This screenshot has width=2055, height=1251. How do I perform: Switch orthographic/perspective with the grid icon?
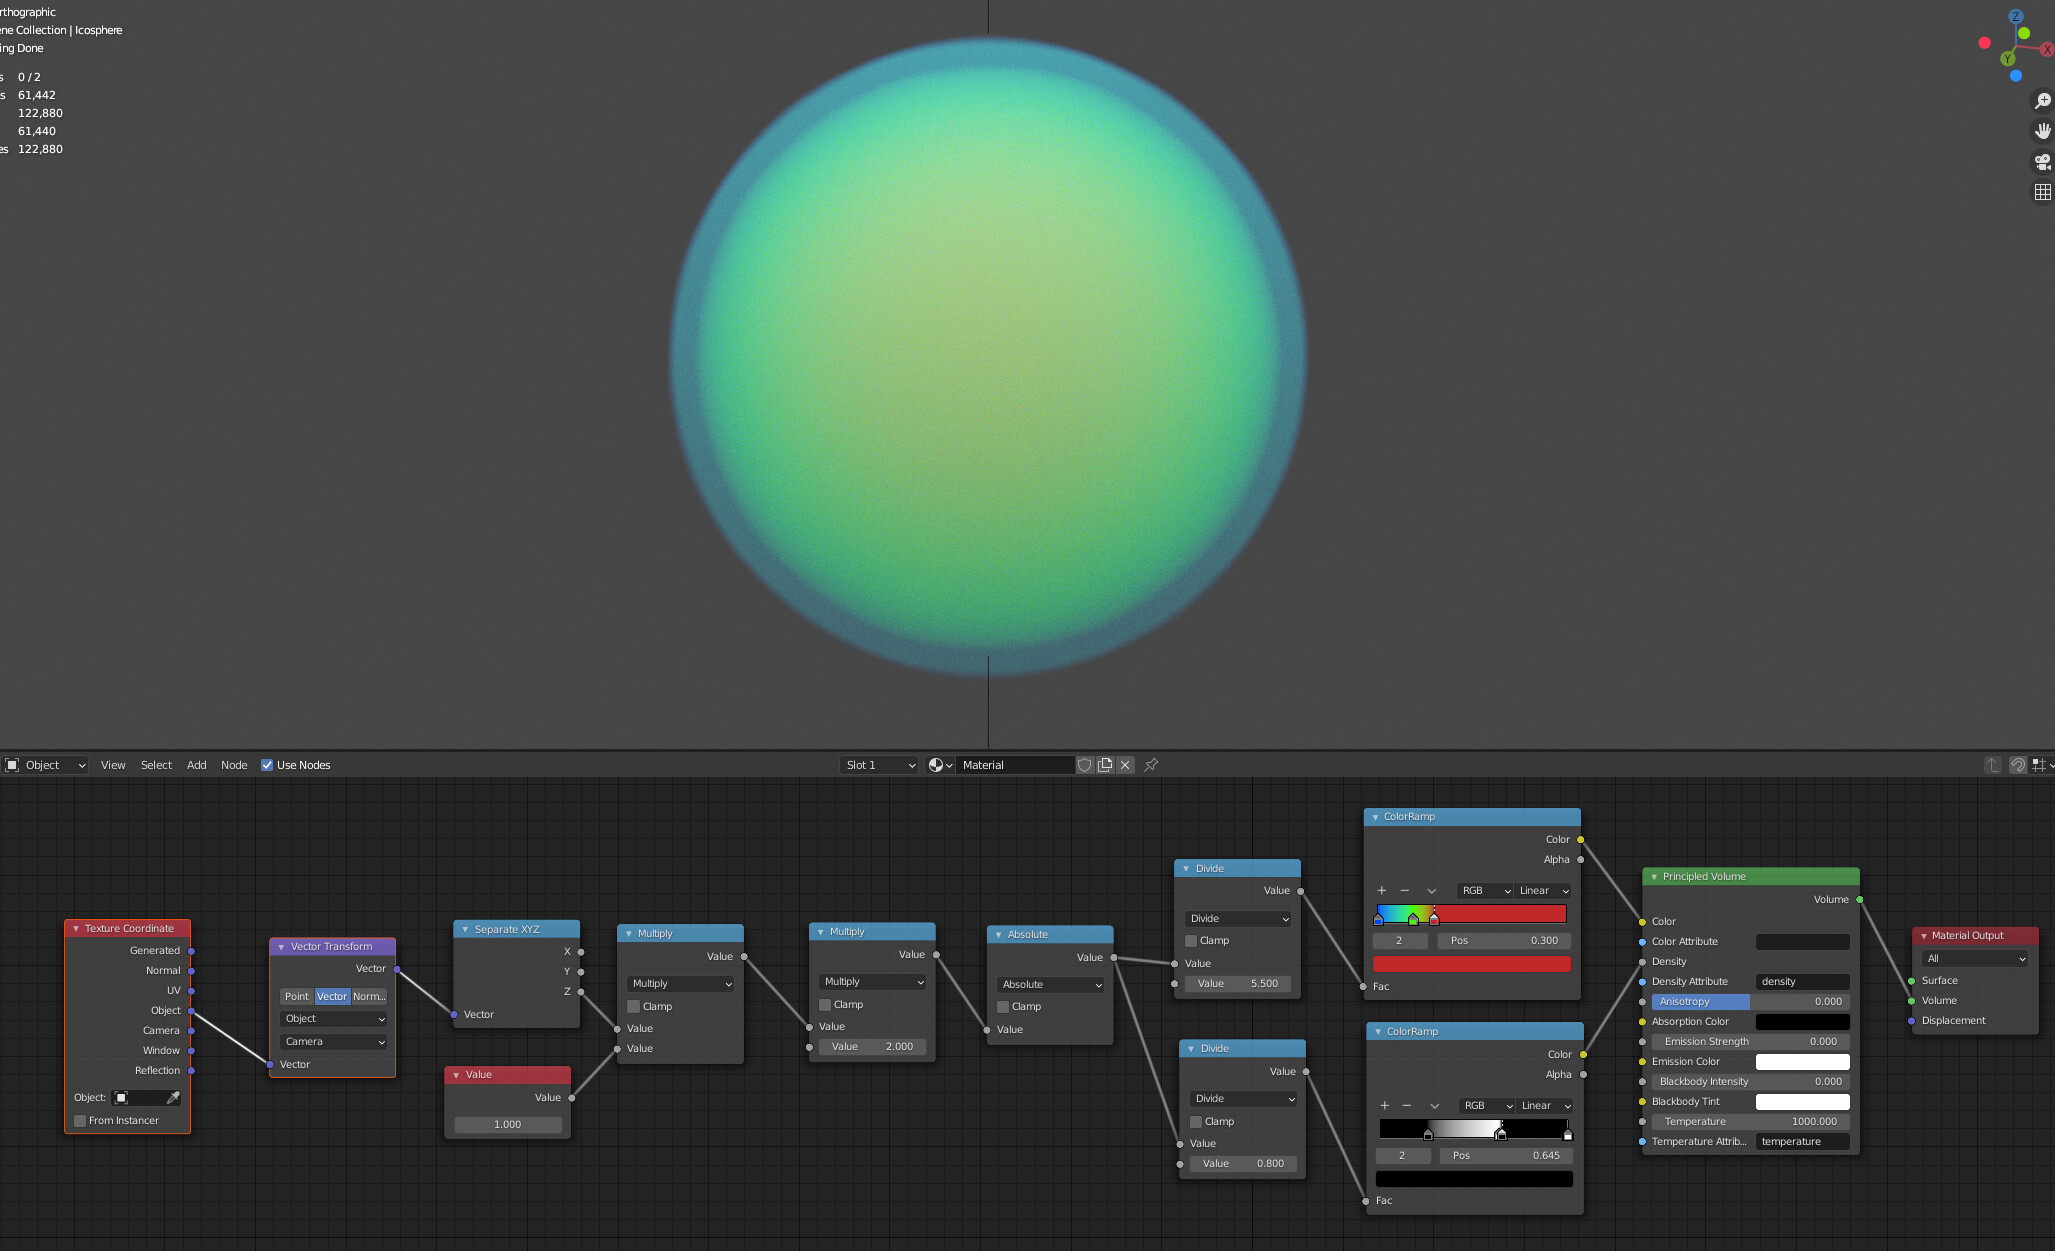[2042, 192]
